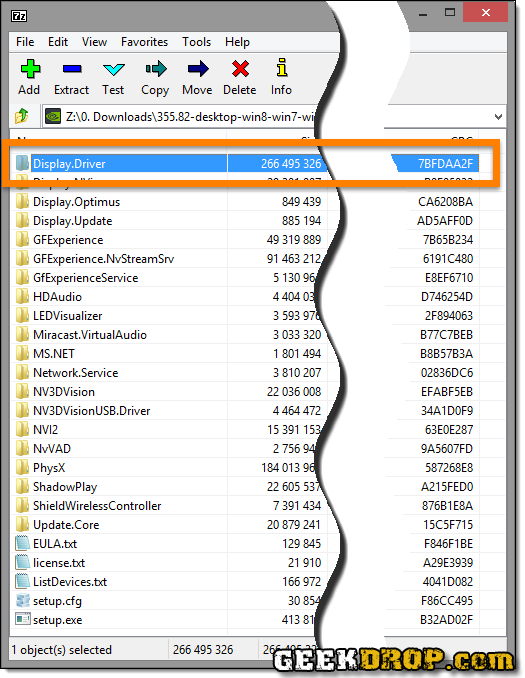Click the size value 849 439

(x=301, y=201)
